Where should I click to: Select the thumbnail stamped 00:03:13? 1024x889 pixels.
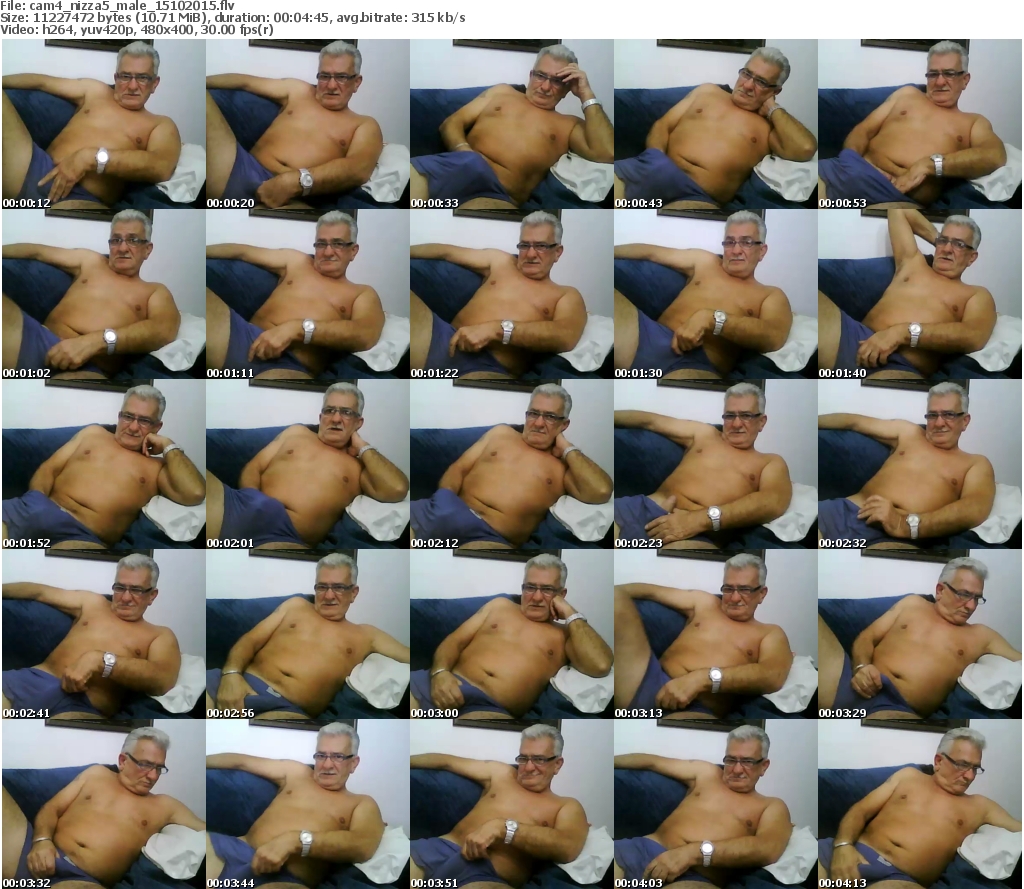(x=716, y=634)
